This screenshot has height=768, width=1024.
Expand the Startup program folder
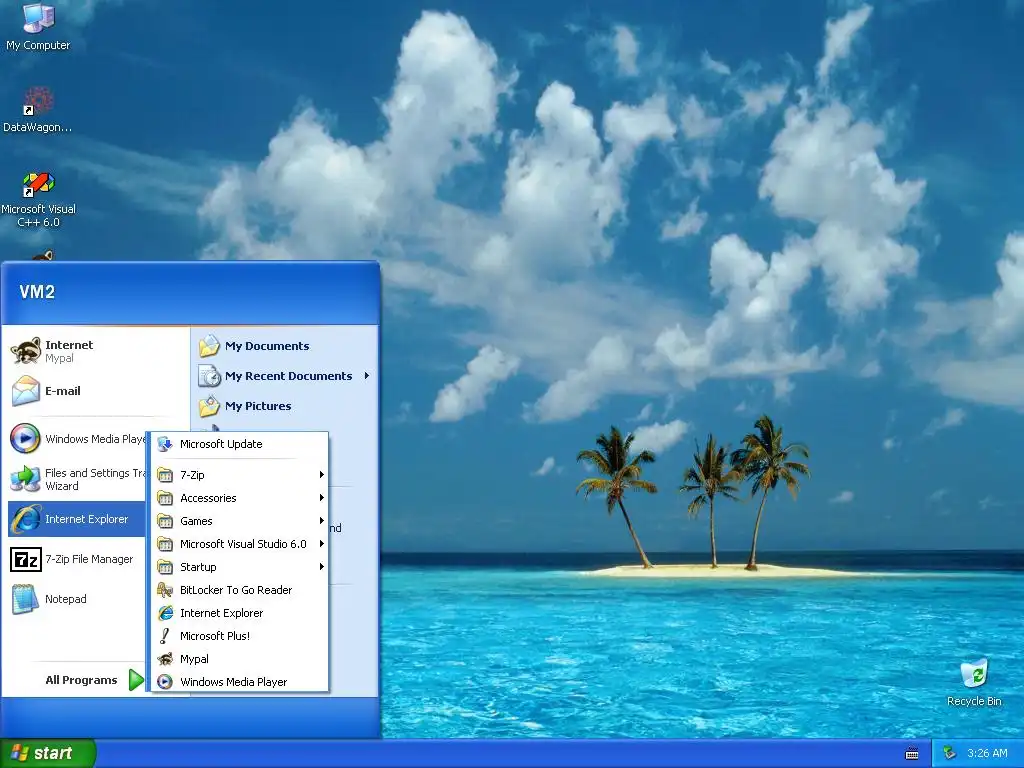tap(240, 567)
